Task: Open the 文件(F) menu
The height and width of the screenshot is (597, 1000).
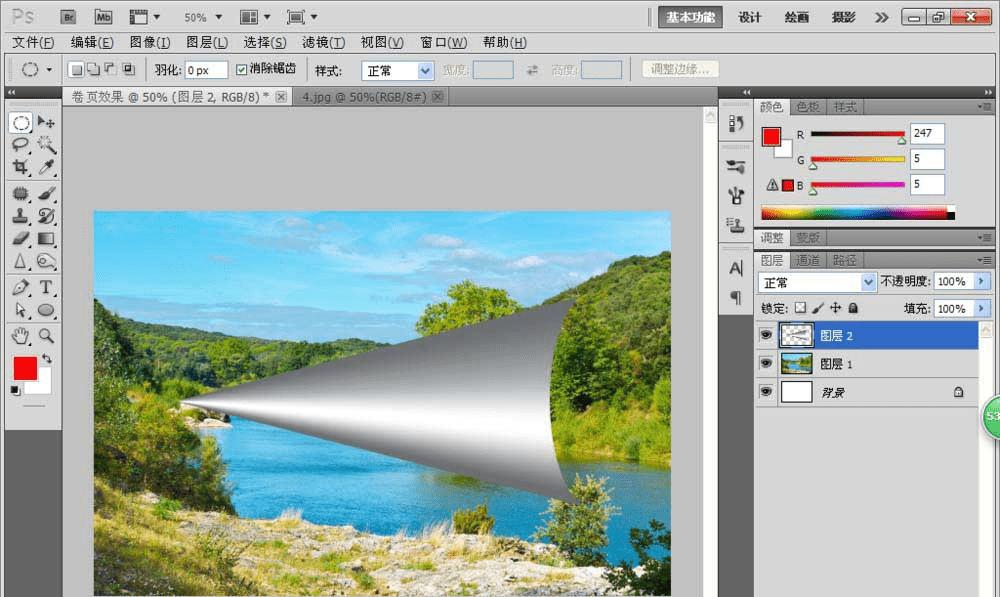Action: (33, 43)
